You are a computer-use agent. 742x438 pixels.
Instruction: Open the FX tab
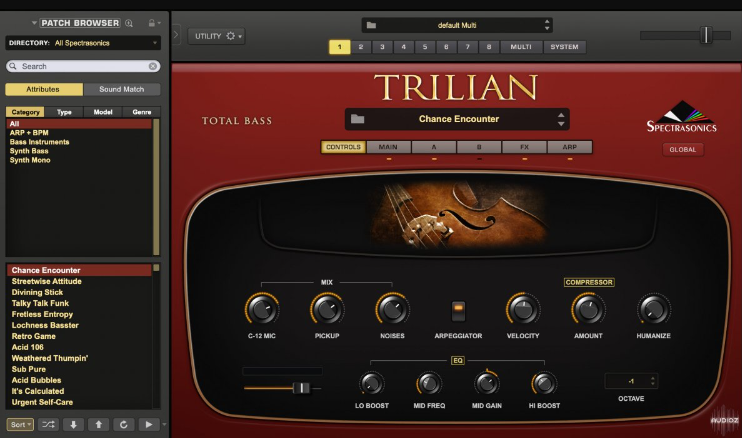pyautogui.click(x=524, y=147)
